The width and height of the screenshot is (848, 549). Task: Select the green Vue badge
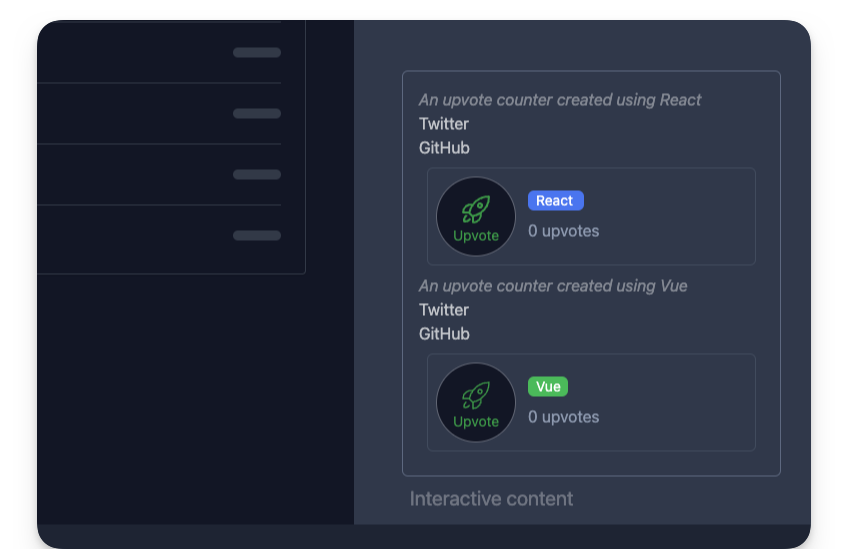pyautogui.click(x=548, y=387)
